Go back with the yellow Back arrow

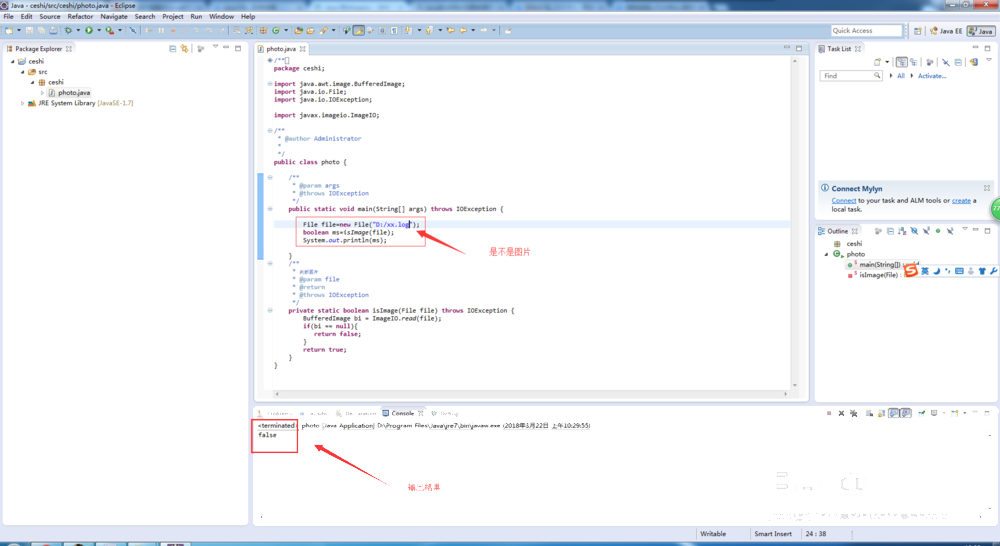pyautogui.click(x=463, y=30)
